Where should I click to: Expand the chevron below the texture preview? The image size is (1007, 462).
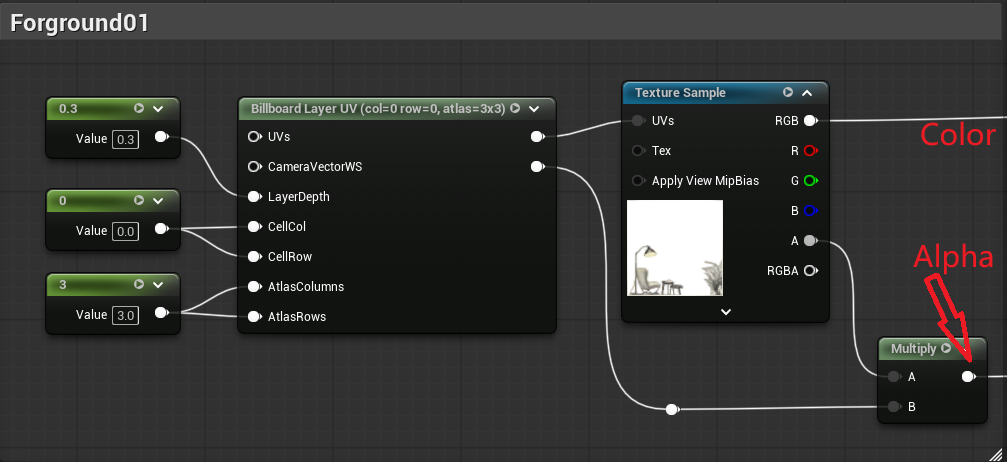tap(726, 312)
